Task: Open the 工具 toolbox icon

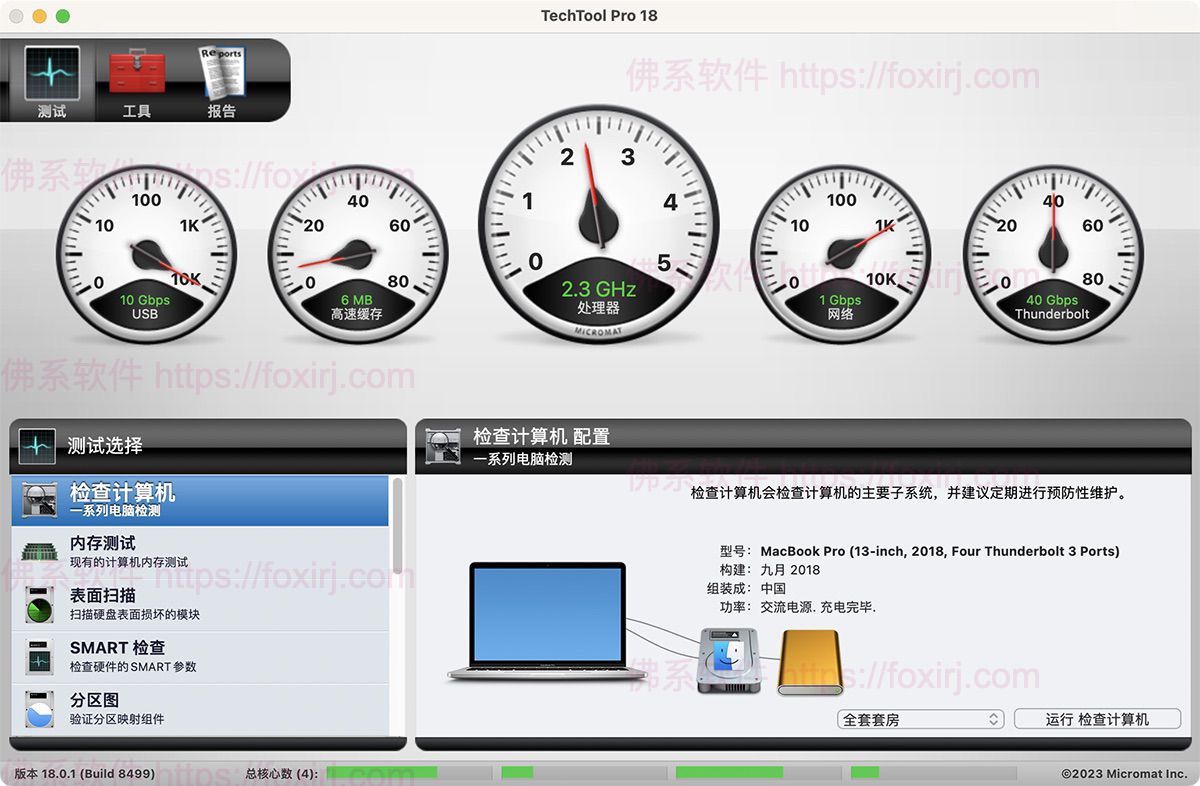Action: pyautogui.click(x=137, y=80)
